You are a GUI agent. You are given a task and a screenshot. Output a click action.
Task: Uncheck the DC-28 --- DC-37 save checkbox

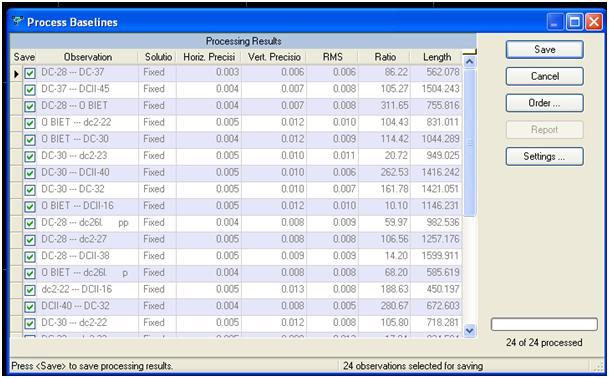point(30,73)
